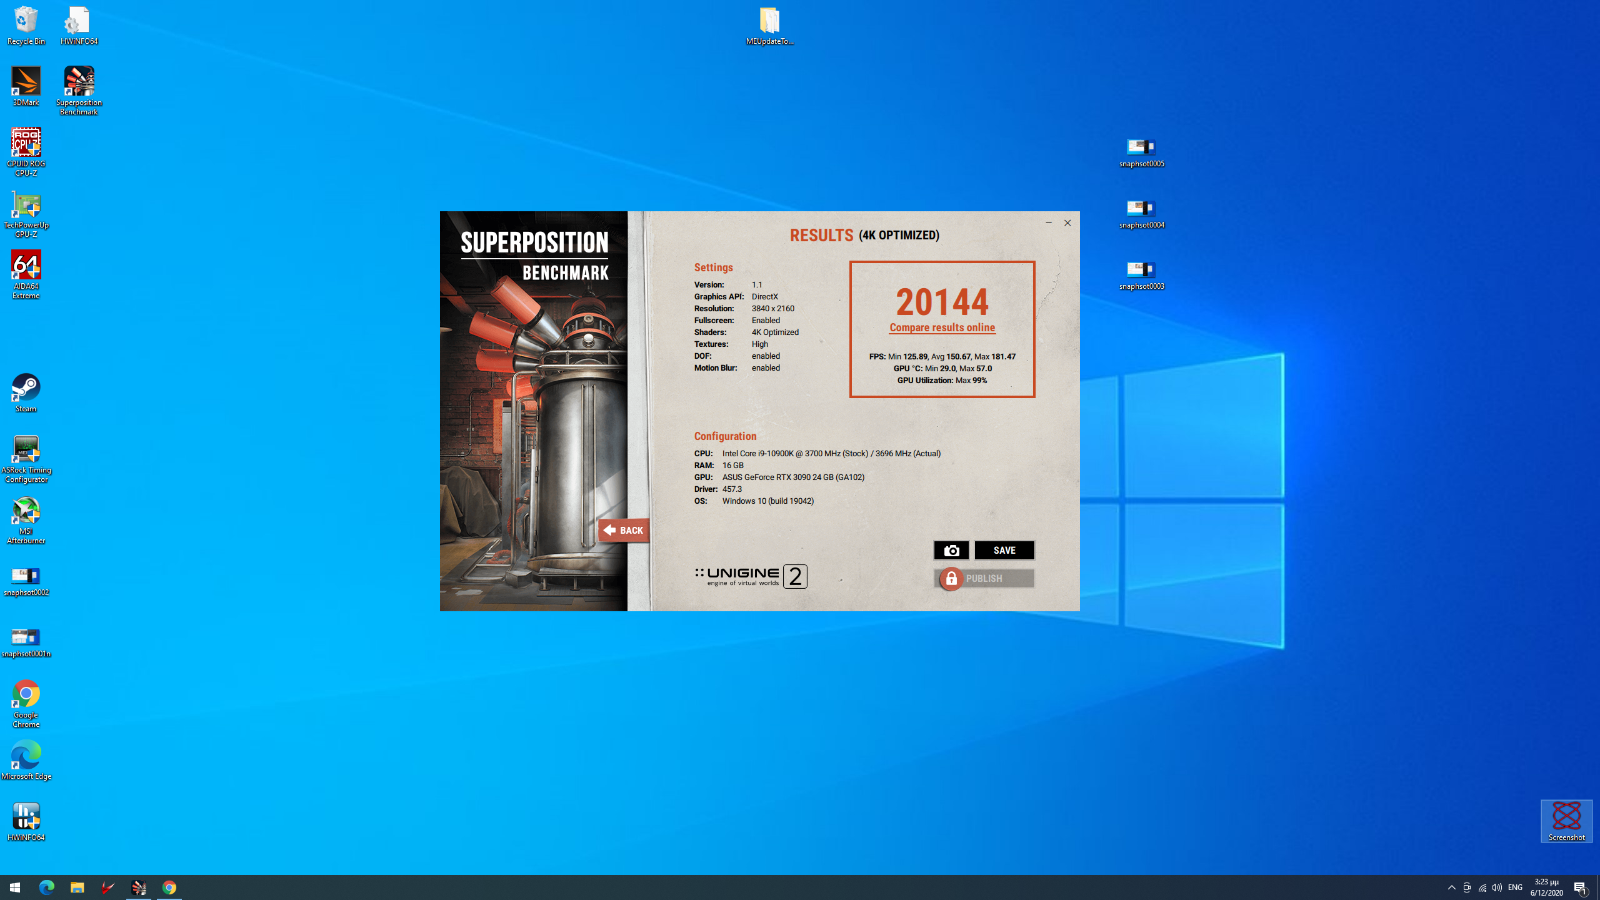Open the taskbar clock showing 6/12/2020

[x=1546, y=887]
